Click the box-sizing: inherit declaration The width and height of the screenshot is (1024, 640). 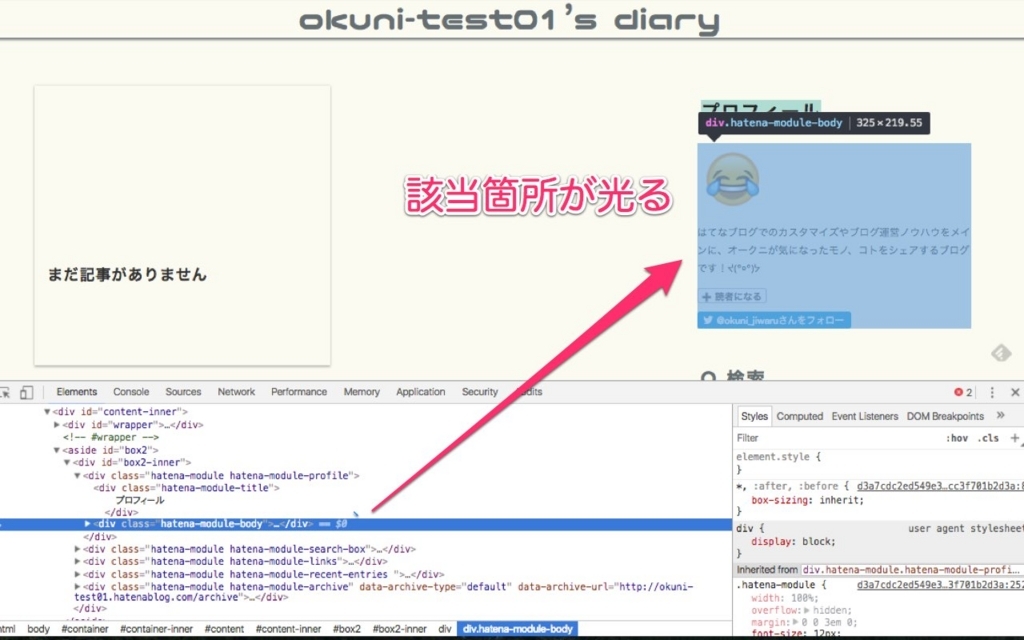[807, 500]
